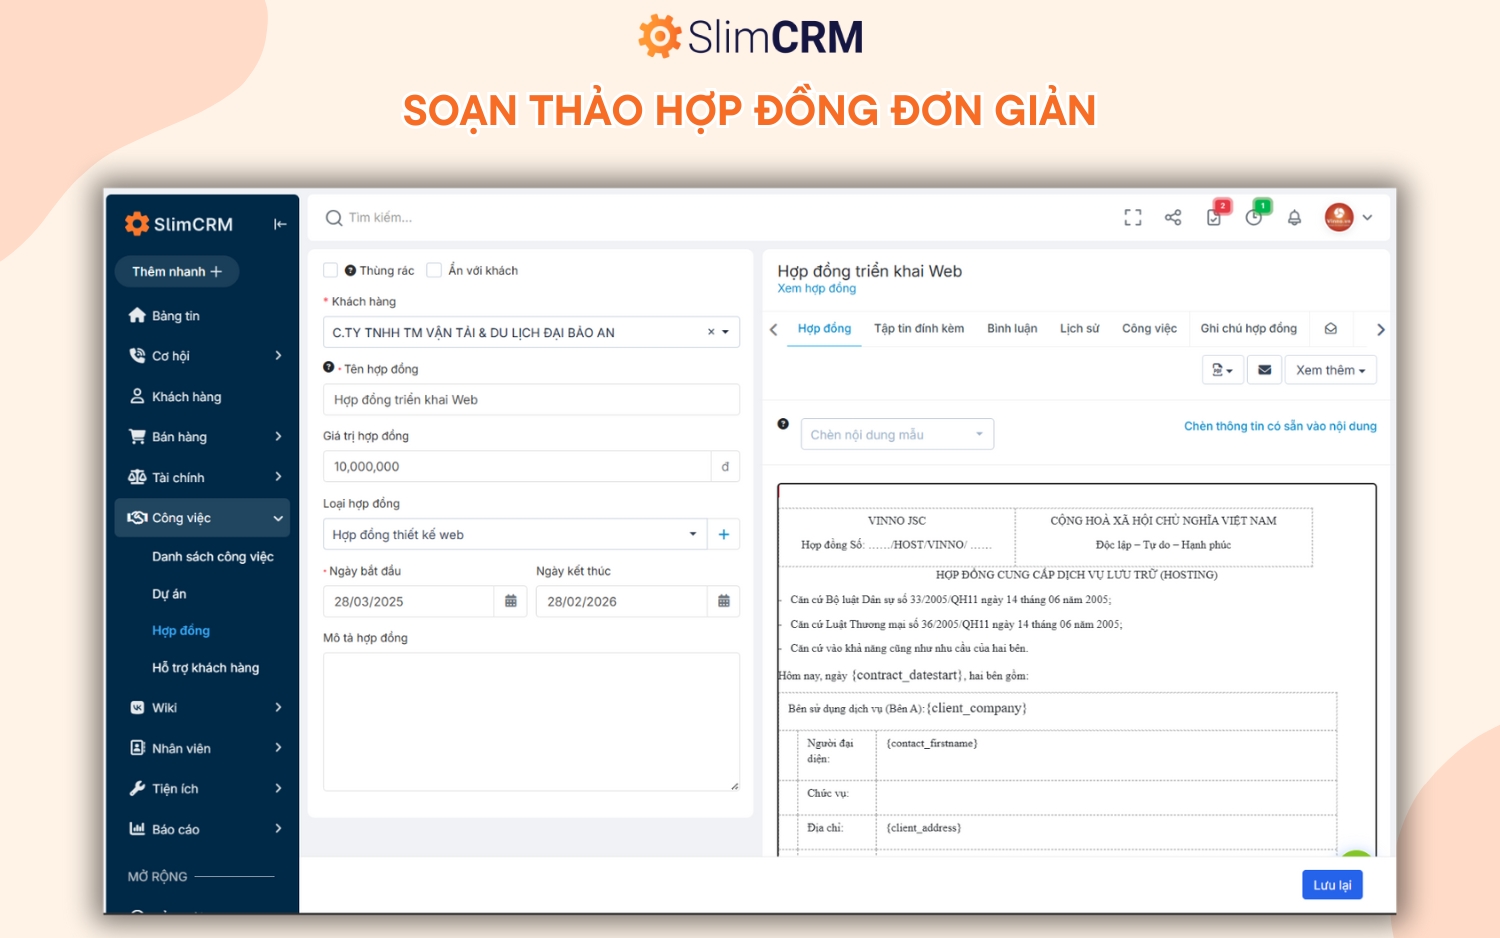Expand the Xem thêm dropdown
Screen dimensions: 1500x938
tap(1330, 369)
